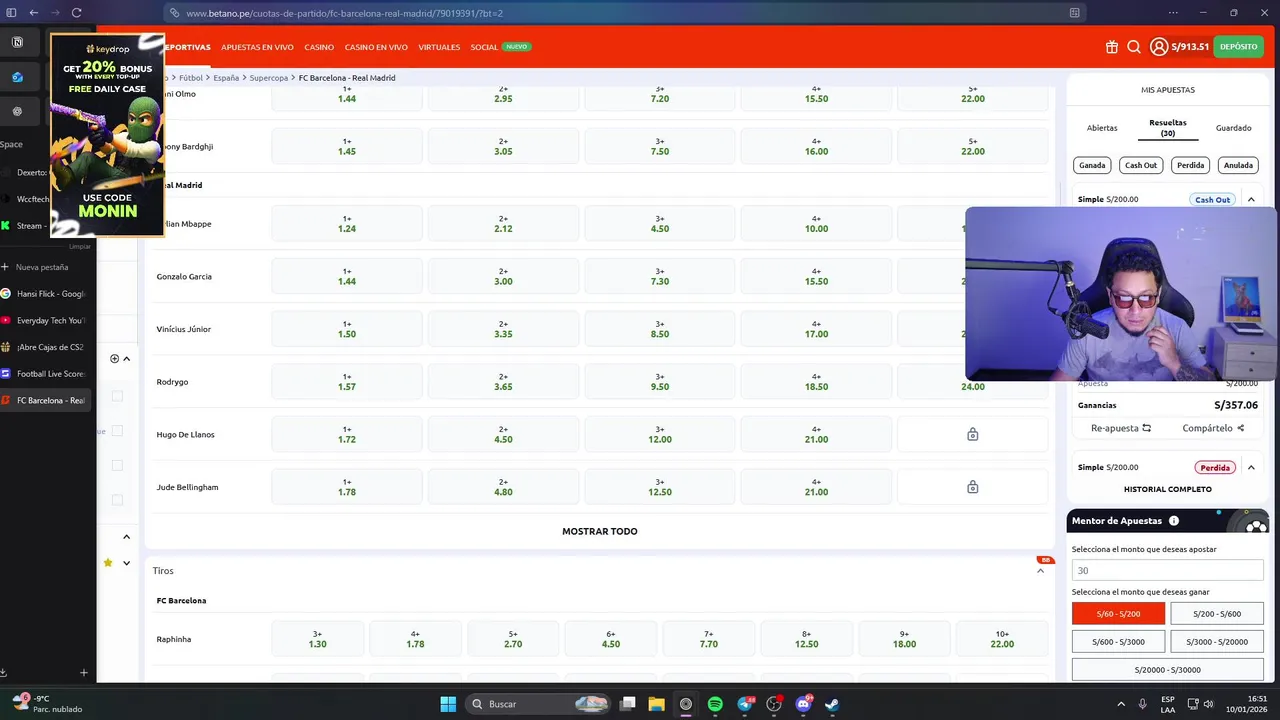Toggle the browser sidebar panel icon
1280x720 pixels.
click(11, 13)
